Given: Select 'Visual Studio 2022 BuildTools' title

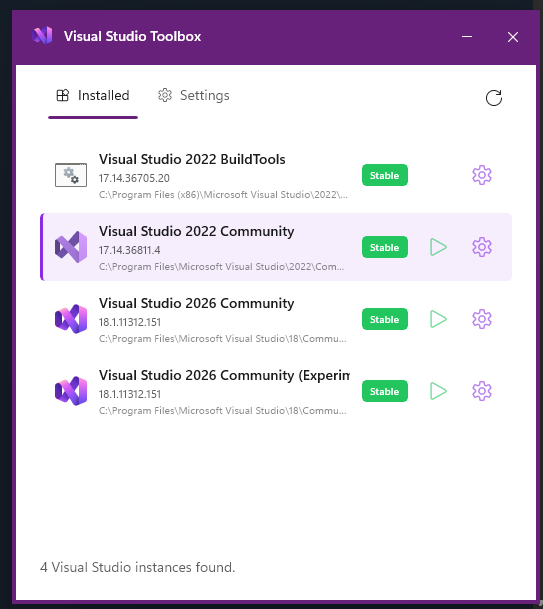Looking at the screenshot, I should (192, 159).
